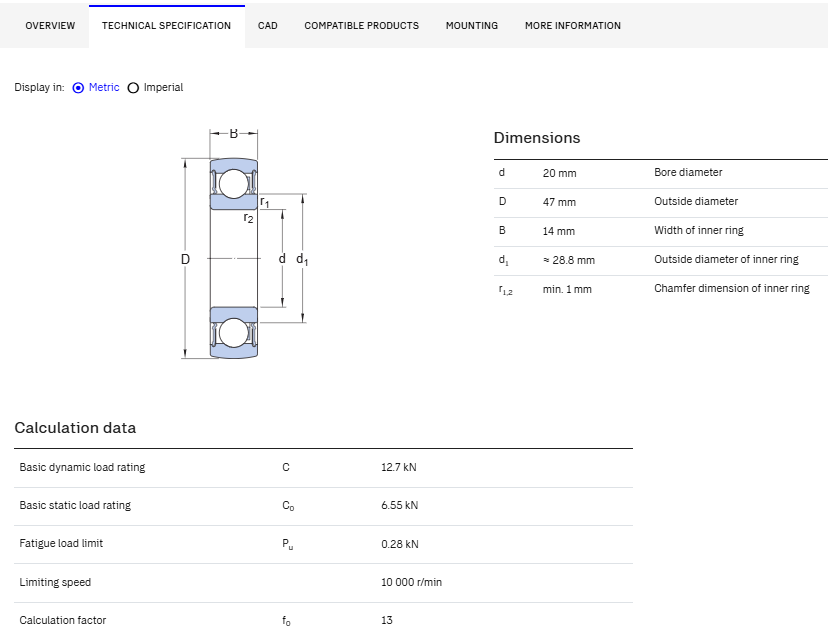Select the Technical Specification tab

click(166, 26)
